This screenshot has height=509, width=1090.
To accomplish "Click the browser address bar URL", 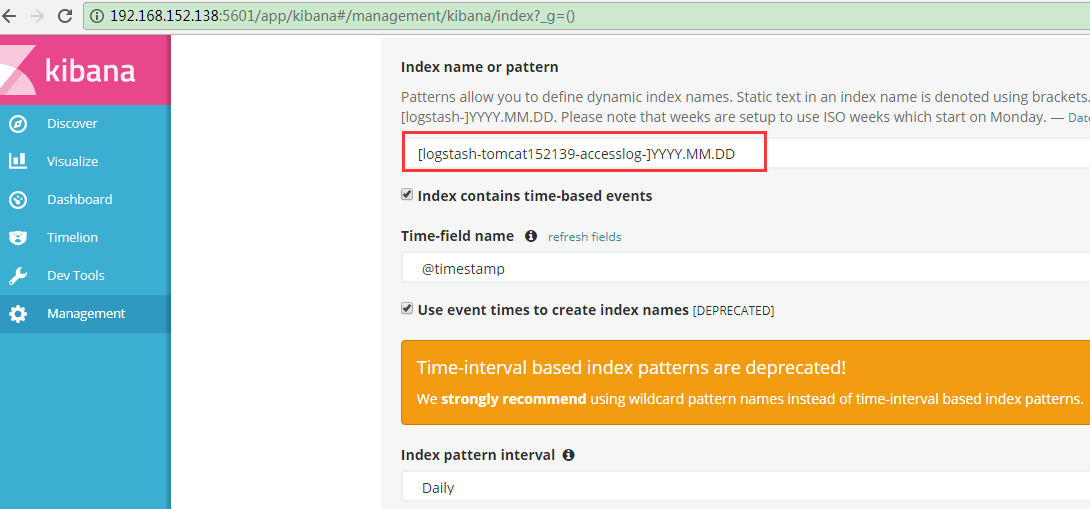I will pos(342,15).
